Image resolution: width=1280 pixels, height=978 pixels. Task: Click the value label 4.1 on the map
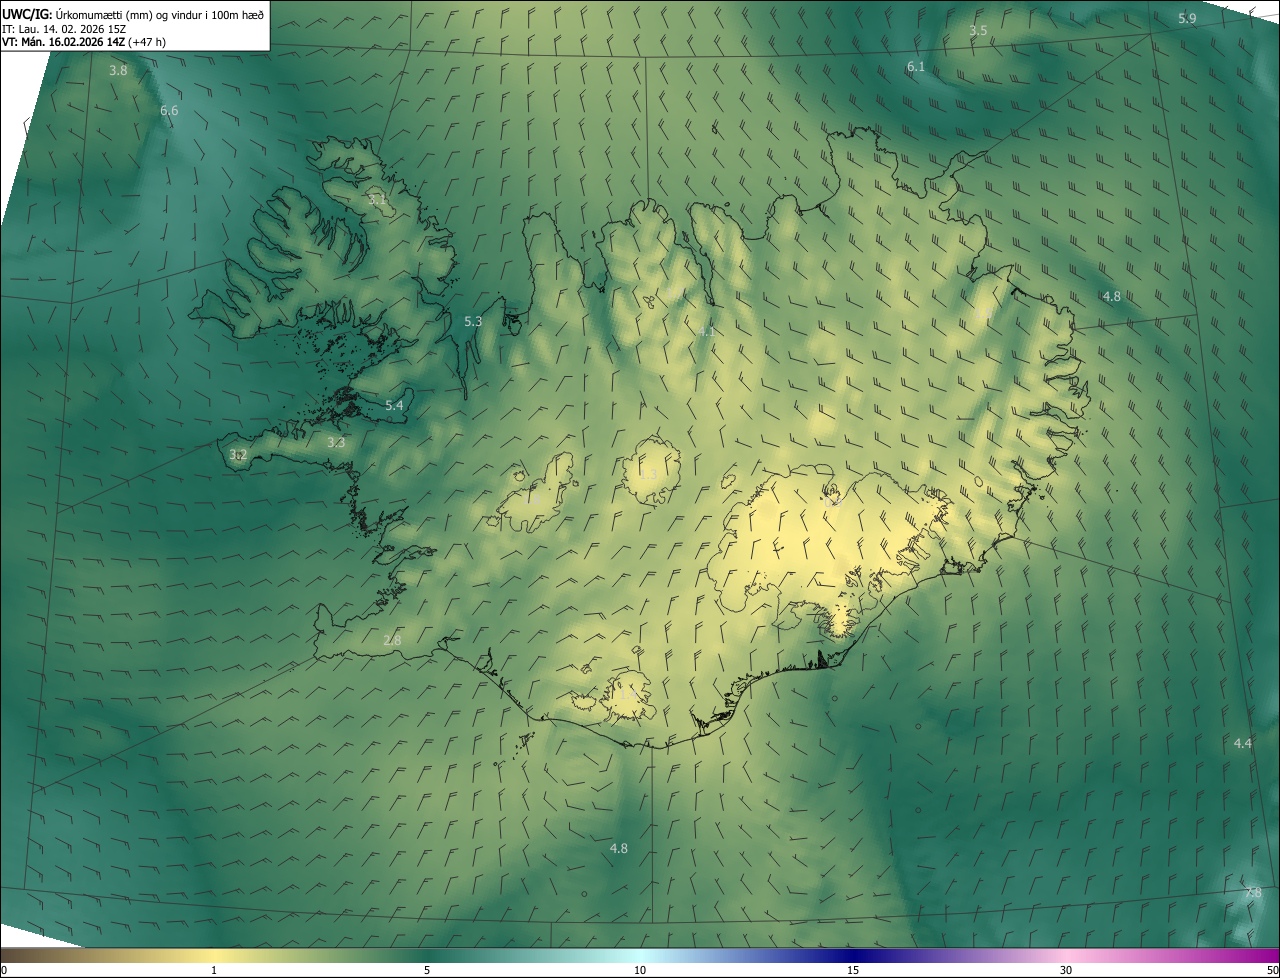click(x=706, y=331)
